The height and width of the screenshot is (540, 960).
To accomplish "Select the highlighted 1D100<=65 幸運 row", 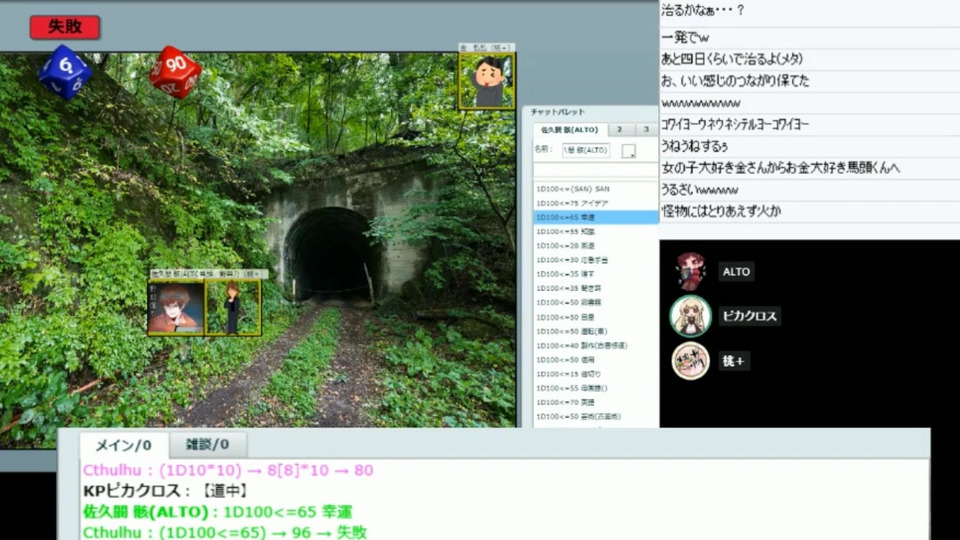I will pos(596,217).
